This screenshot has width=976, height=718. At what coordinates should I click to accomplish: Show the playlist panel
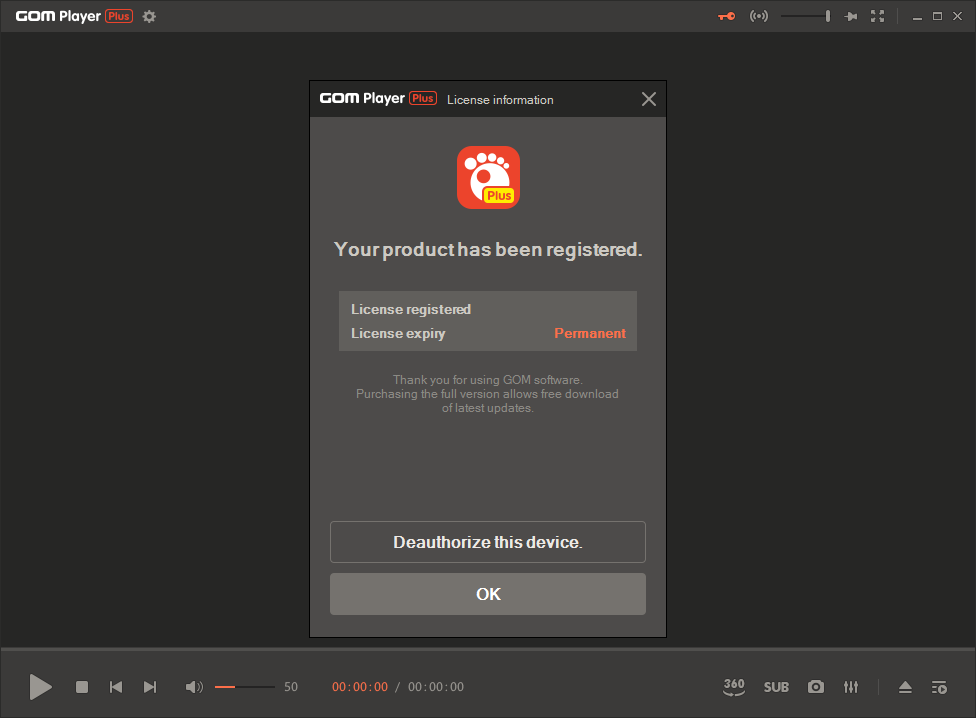(939, 687)
